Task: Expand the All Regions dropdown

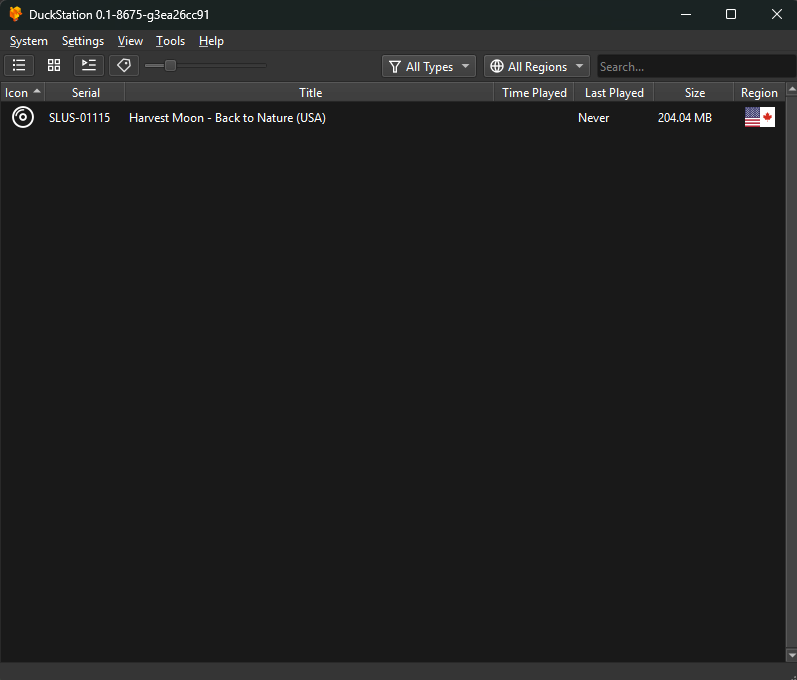Action: coord(537,67)
